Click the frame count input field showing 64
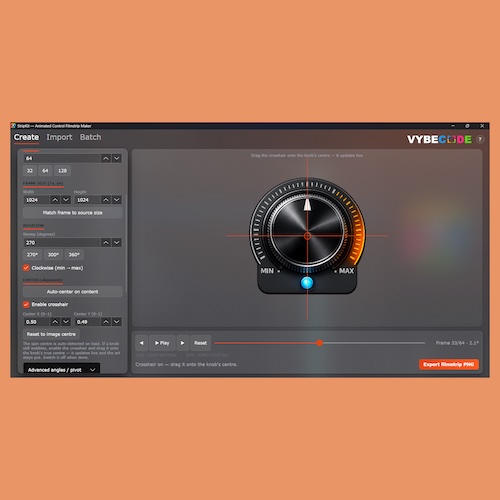Screen dimensions: 500x500 (62, 158)
